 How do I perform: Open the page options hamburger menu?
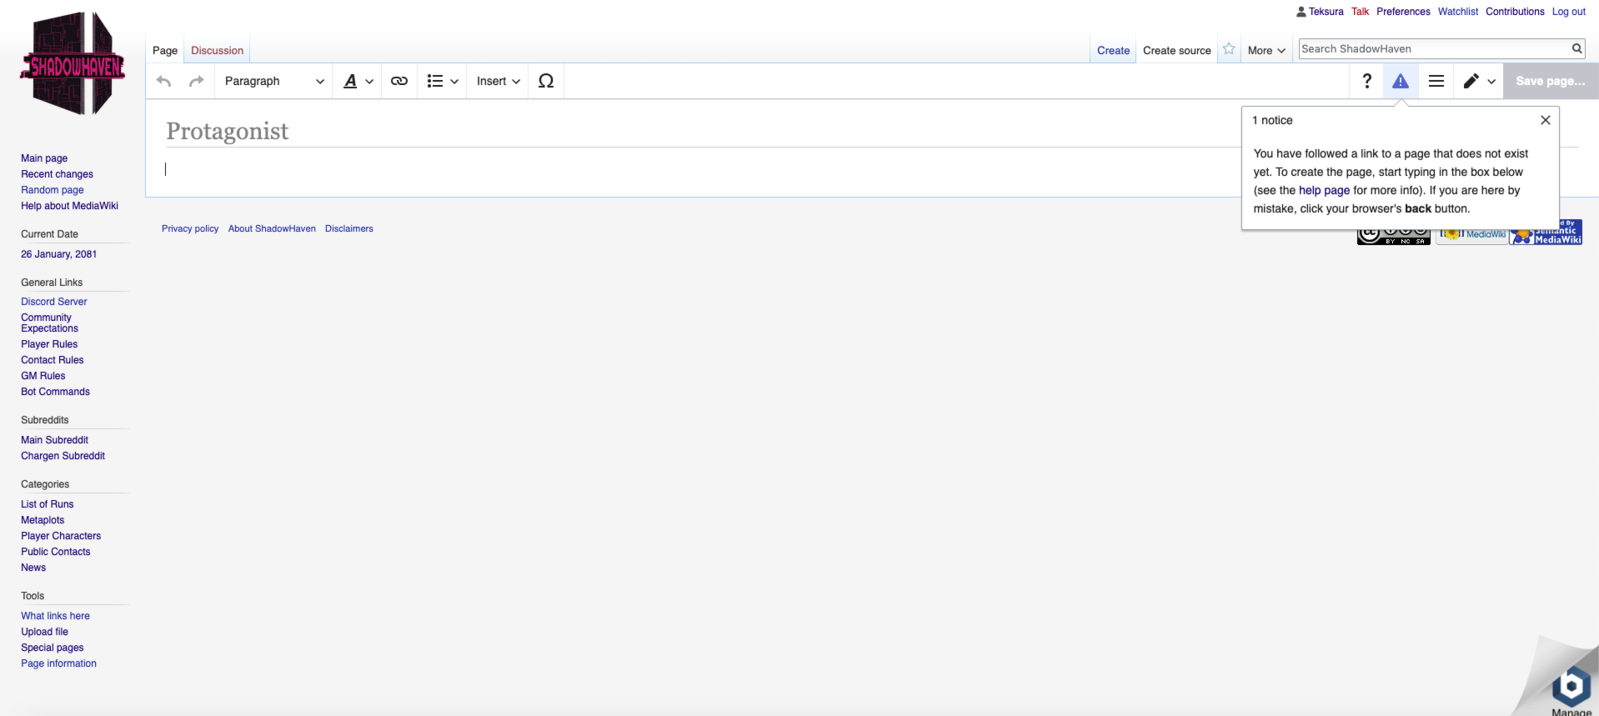pyautogui.click(x=1436, y=81)
